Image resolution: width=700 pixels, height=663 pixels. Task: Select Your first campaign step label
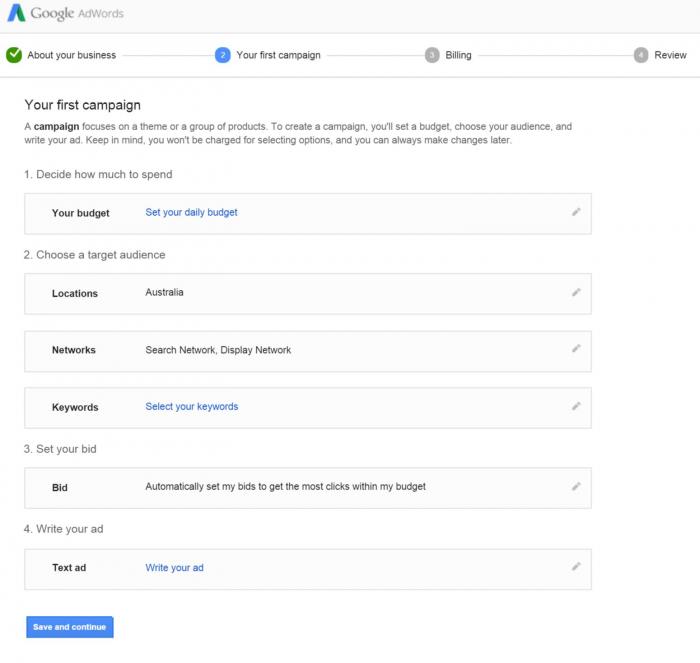click(278, 55)
